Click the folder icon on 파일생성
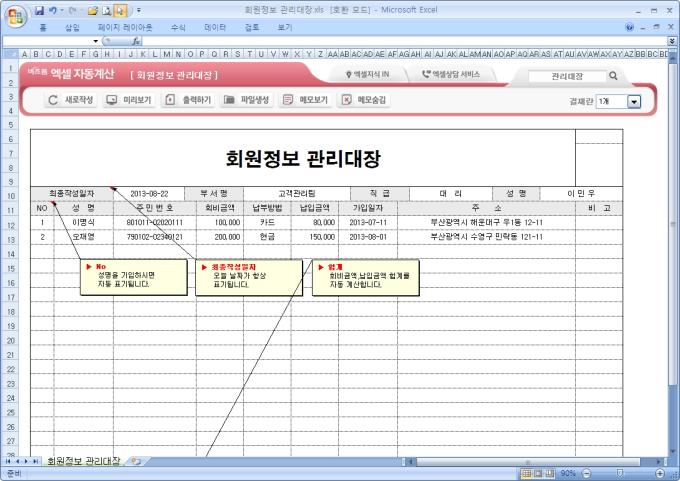Viewport: 680px width, 481px height. (229, 100)
